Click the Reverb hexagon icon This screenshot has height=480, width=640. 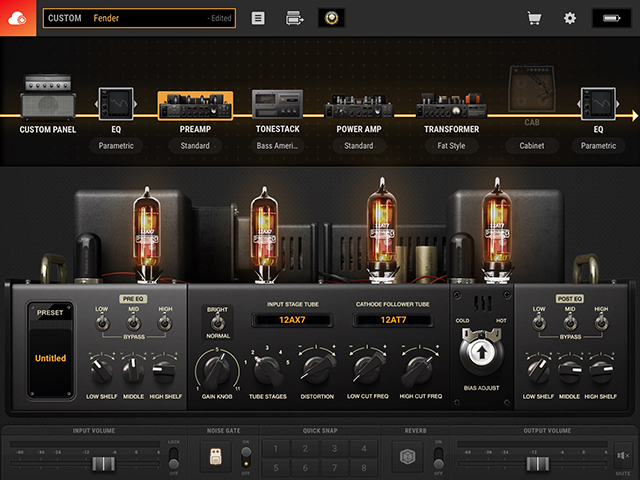click(x=407, y=457)
